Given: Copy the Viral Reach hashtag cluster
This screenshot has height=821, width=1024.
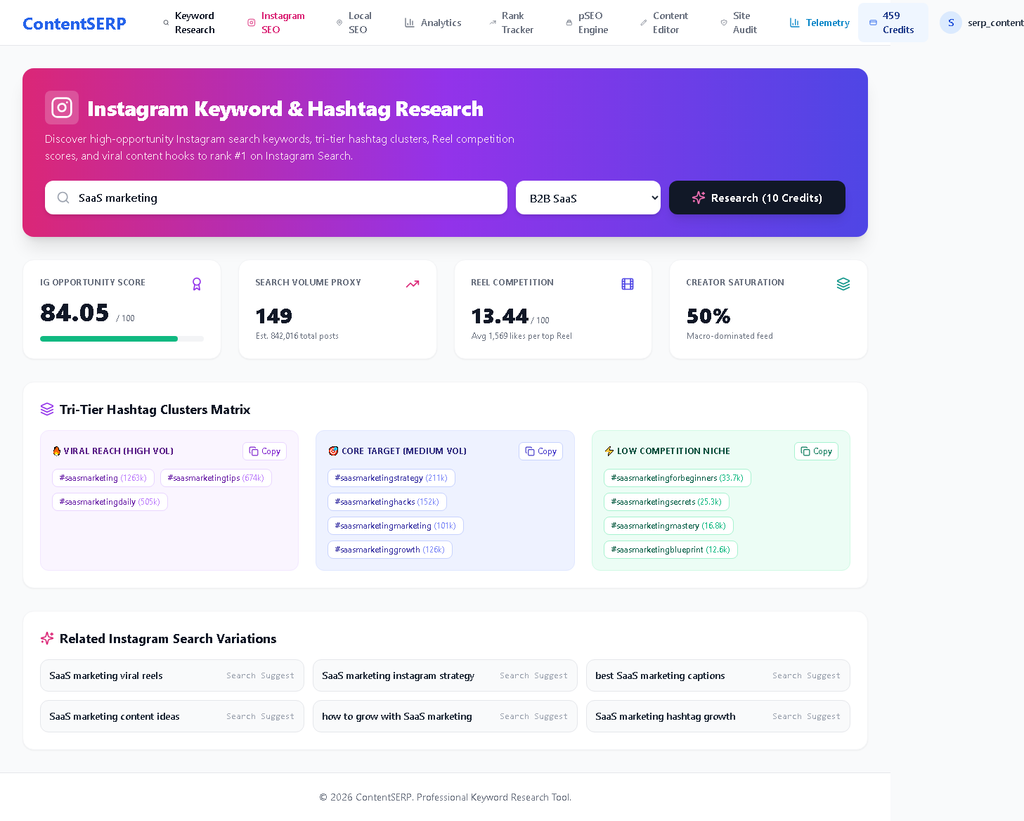Looking at the screenshot, I should (264, 451).
